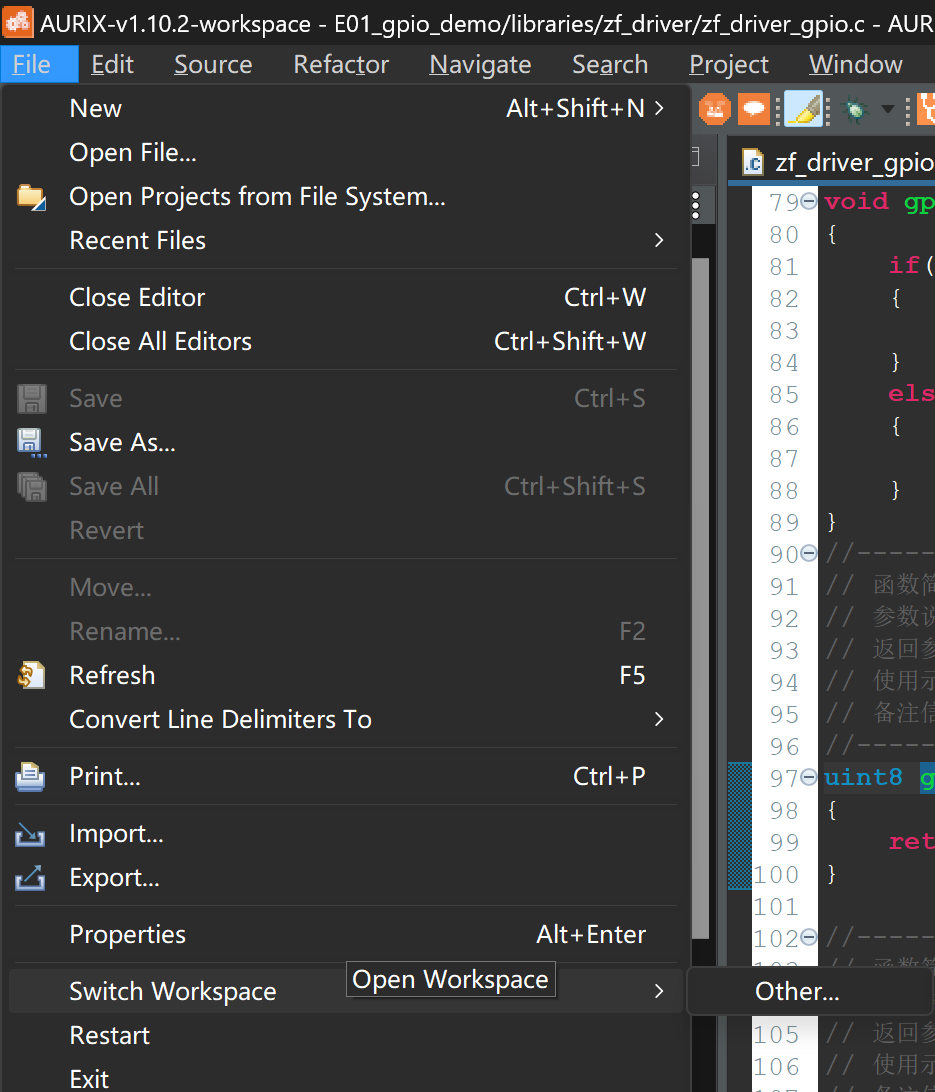Click the green bug Debug icon
The height and width of the screenshot is (1092, 935).
(x=855, y=109)
